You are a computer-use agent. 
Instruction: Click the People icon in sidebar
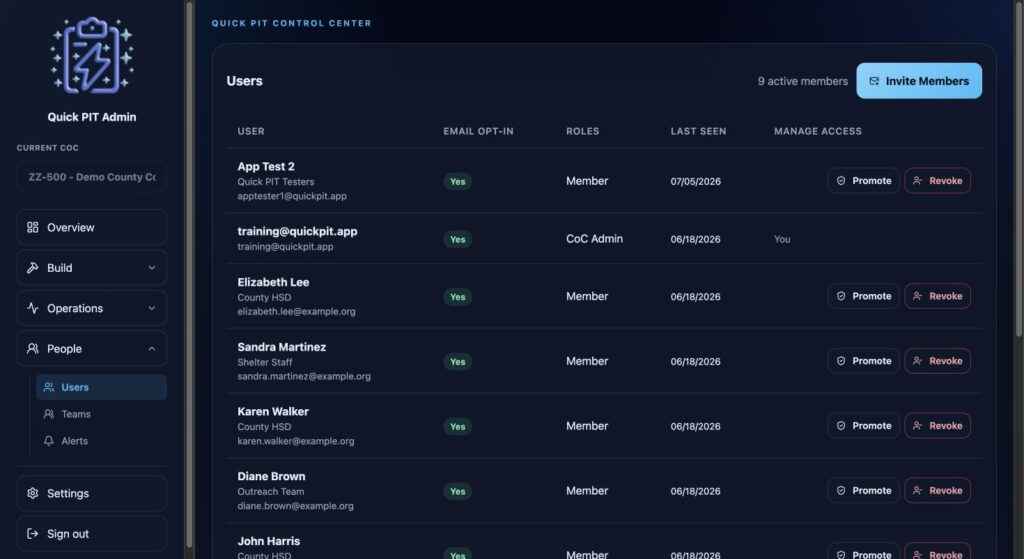(x=33, y=349)
